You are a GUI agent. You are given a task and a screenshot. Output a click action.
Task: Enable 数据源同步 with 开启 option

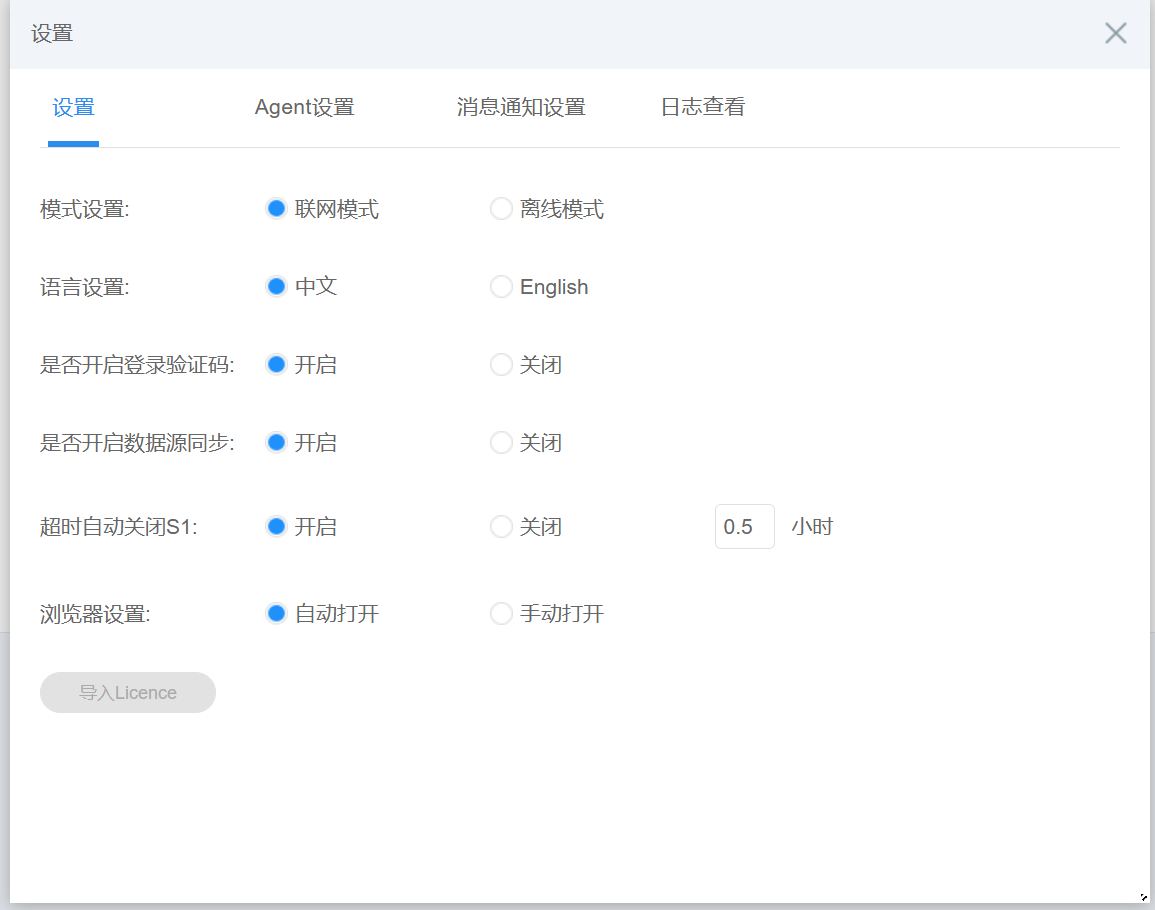(x=277, y=443)
